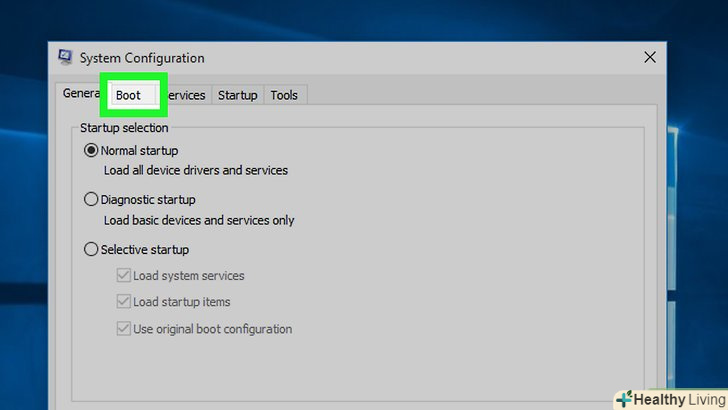Click the System Configuration title bar icon

click(65, 58)
